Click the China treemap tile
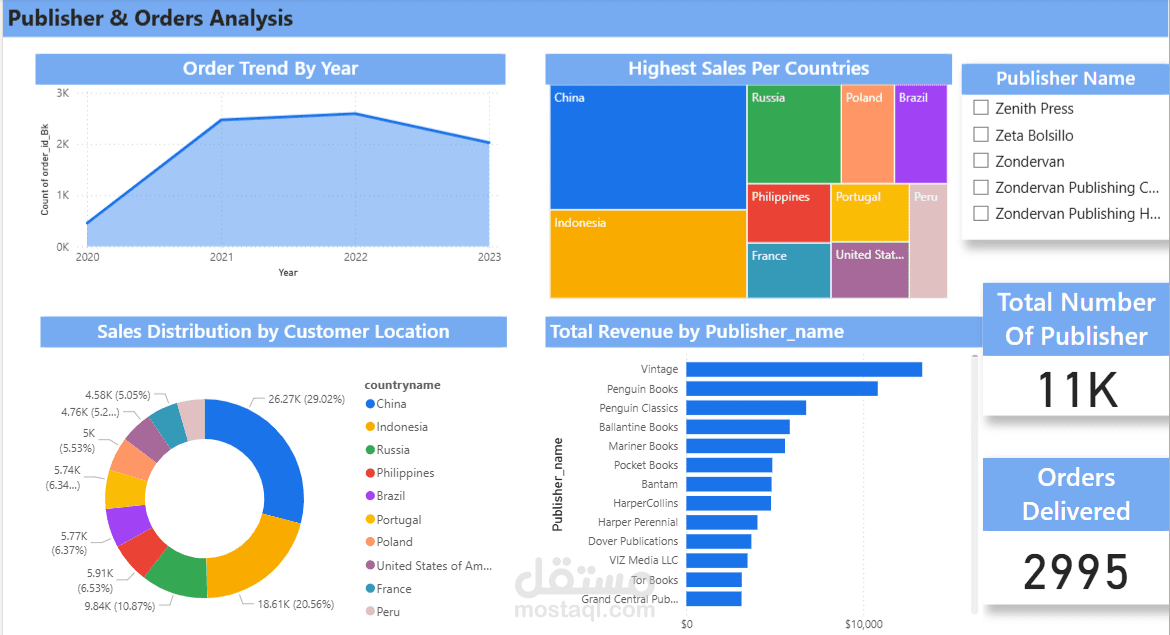Image resolution: width=1170 pixels, height=635 pixels. tap(648, 148)
